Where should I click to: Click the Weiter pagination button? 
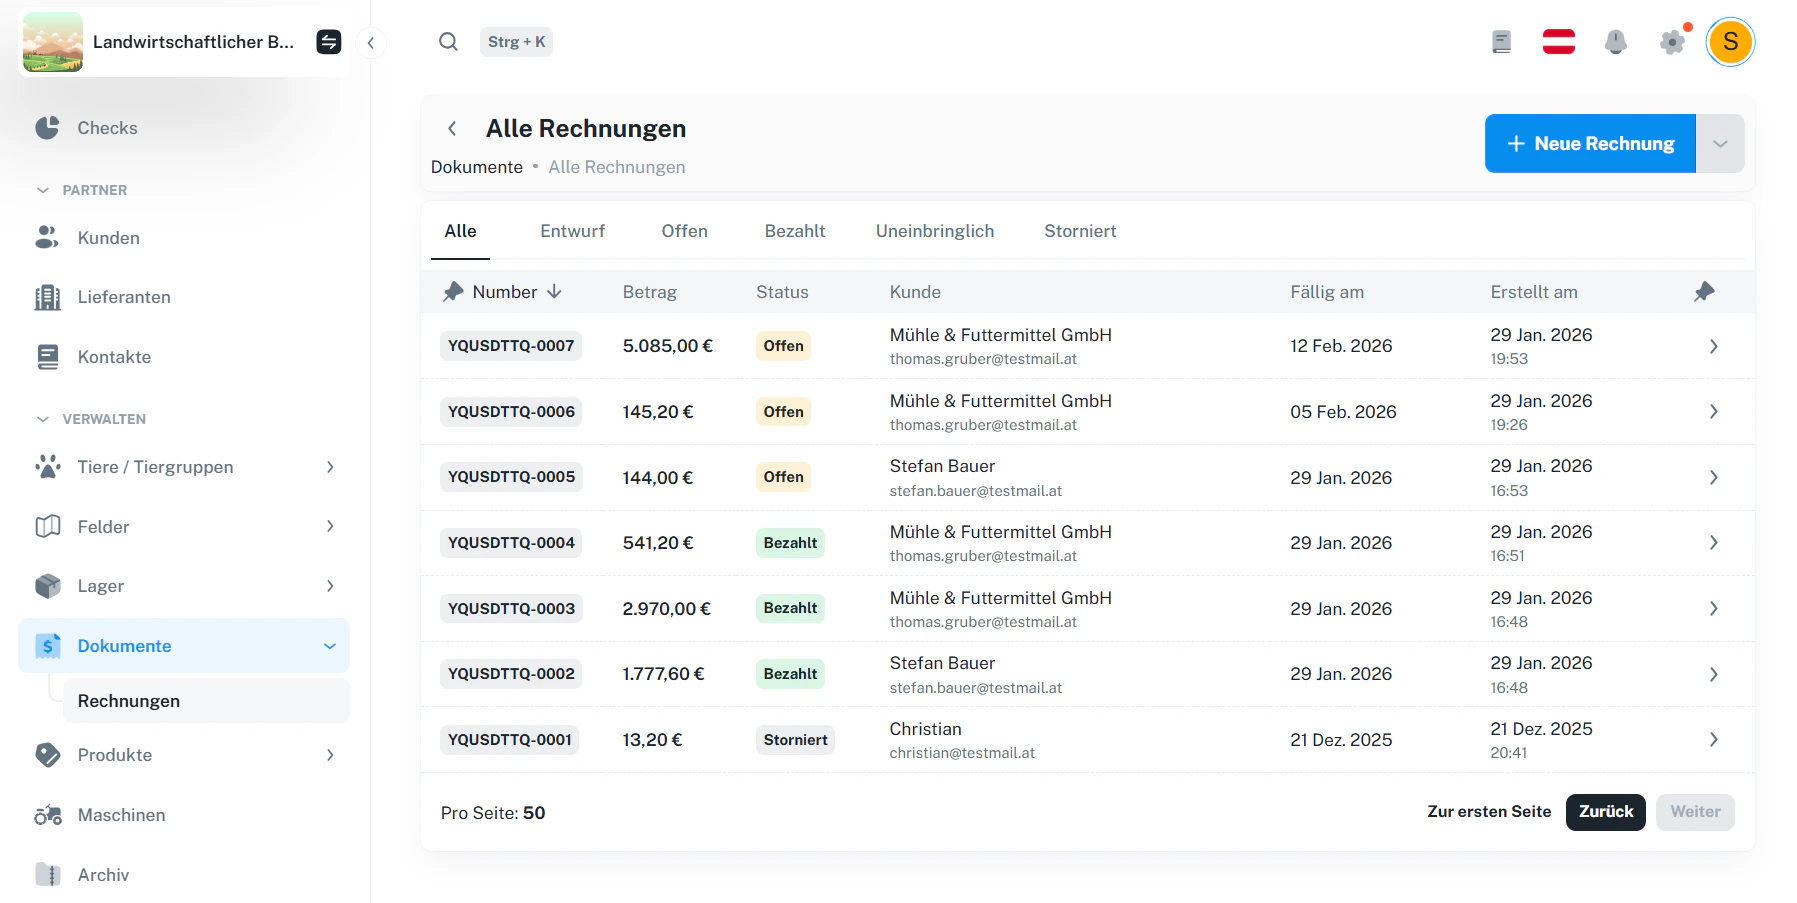pos(1695,812)
